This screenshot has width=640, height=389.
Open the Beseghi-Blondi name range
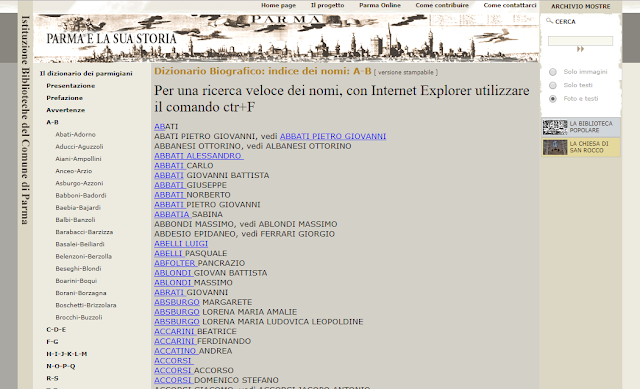(78, 269)
